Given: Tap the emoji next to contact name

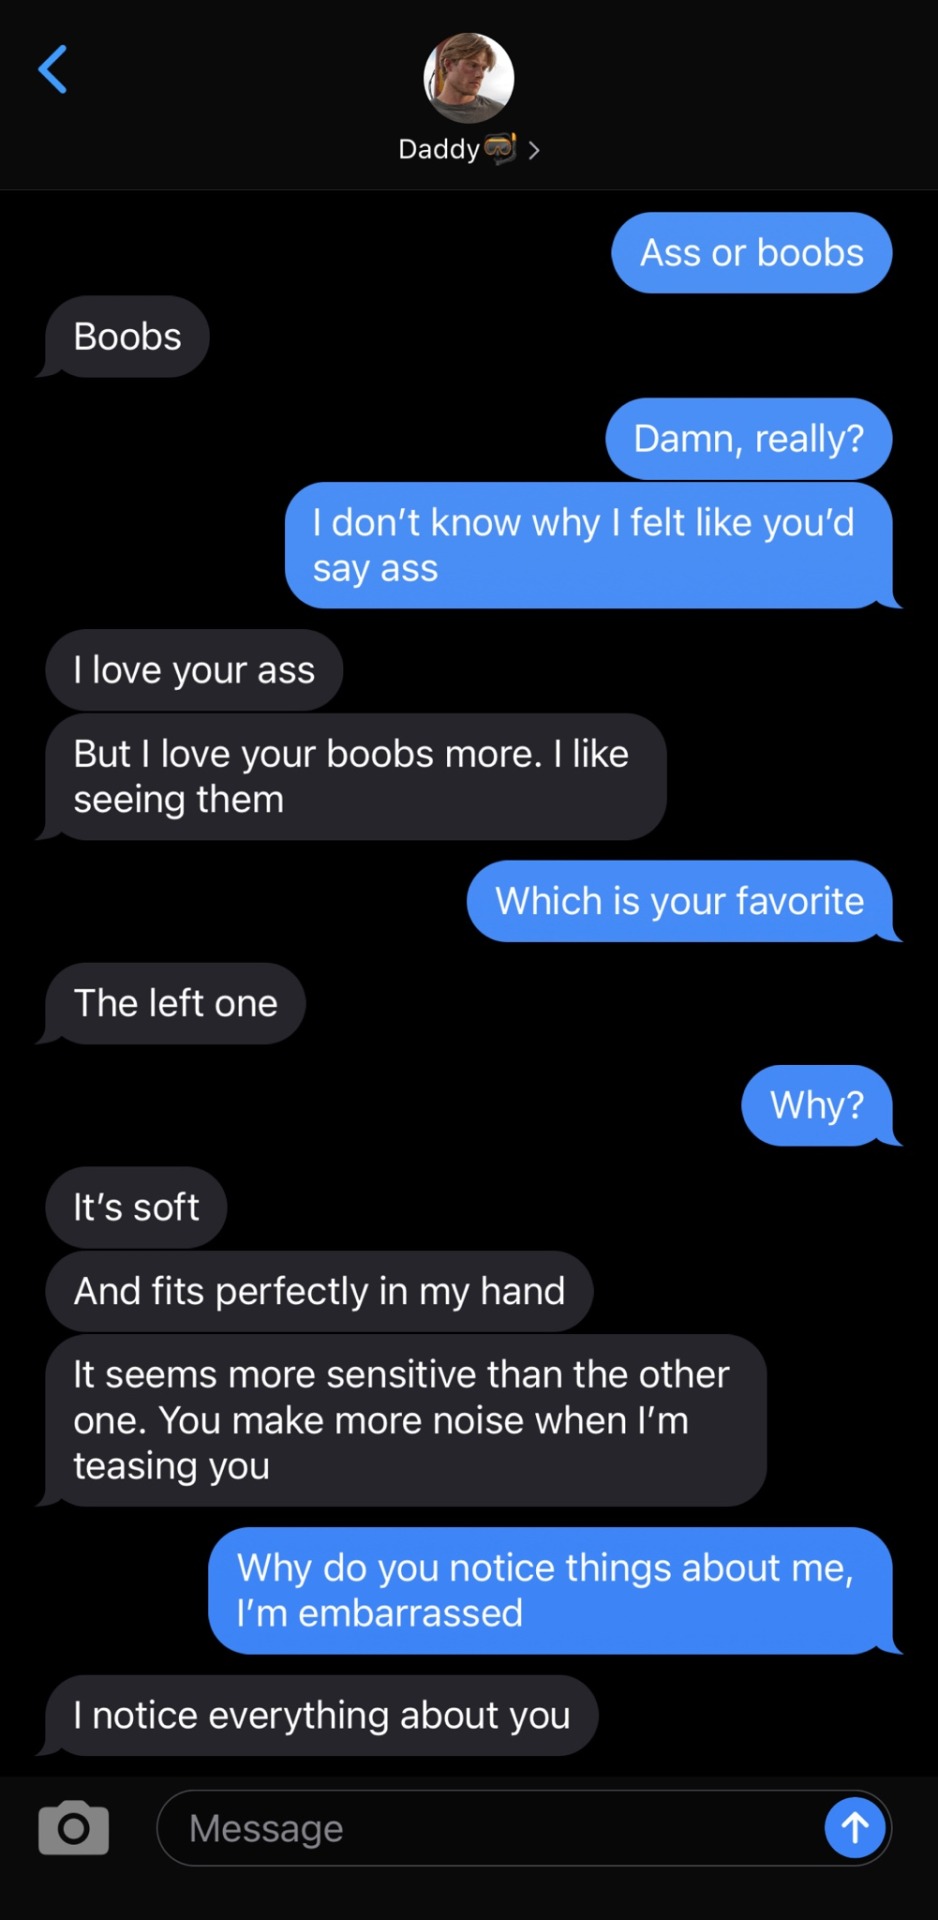Looking at the screenshot, I should (500, 148).
